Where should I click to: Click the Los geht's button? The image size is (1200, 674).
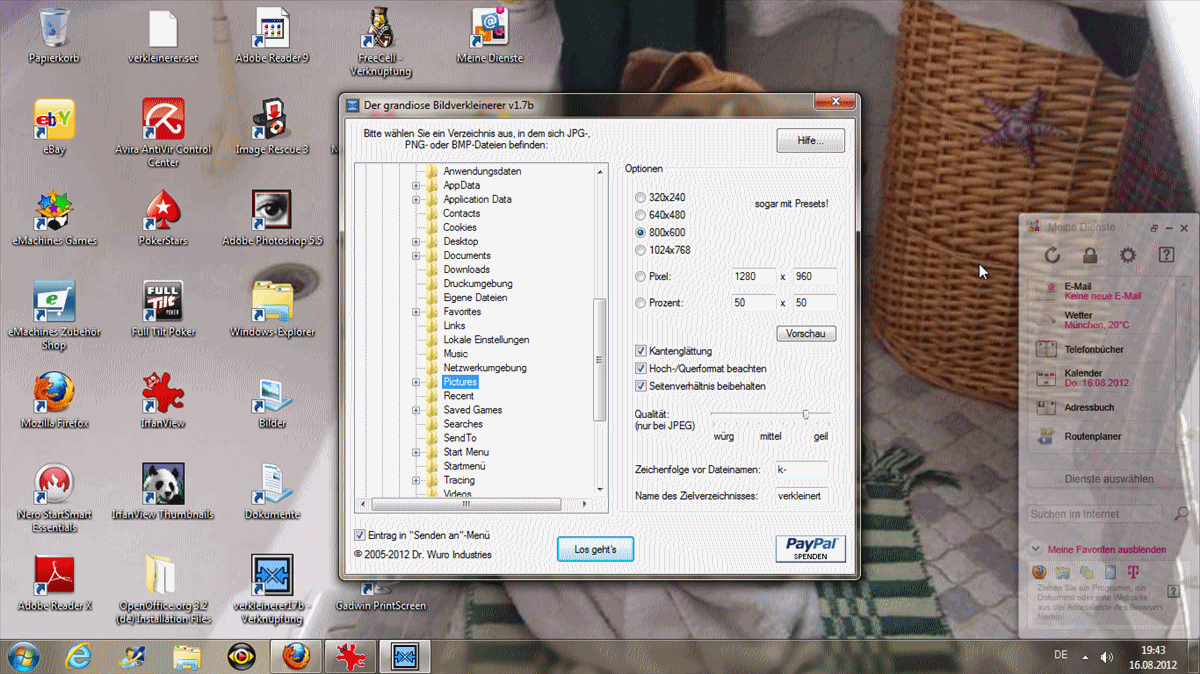click(x=595, y=549)
